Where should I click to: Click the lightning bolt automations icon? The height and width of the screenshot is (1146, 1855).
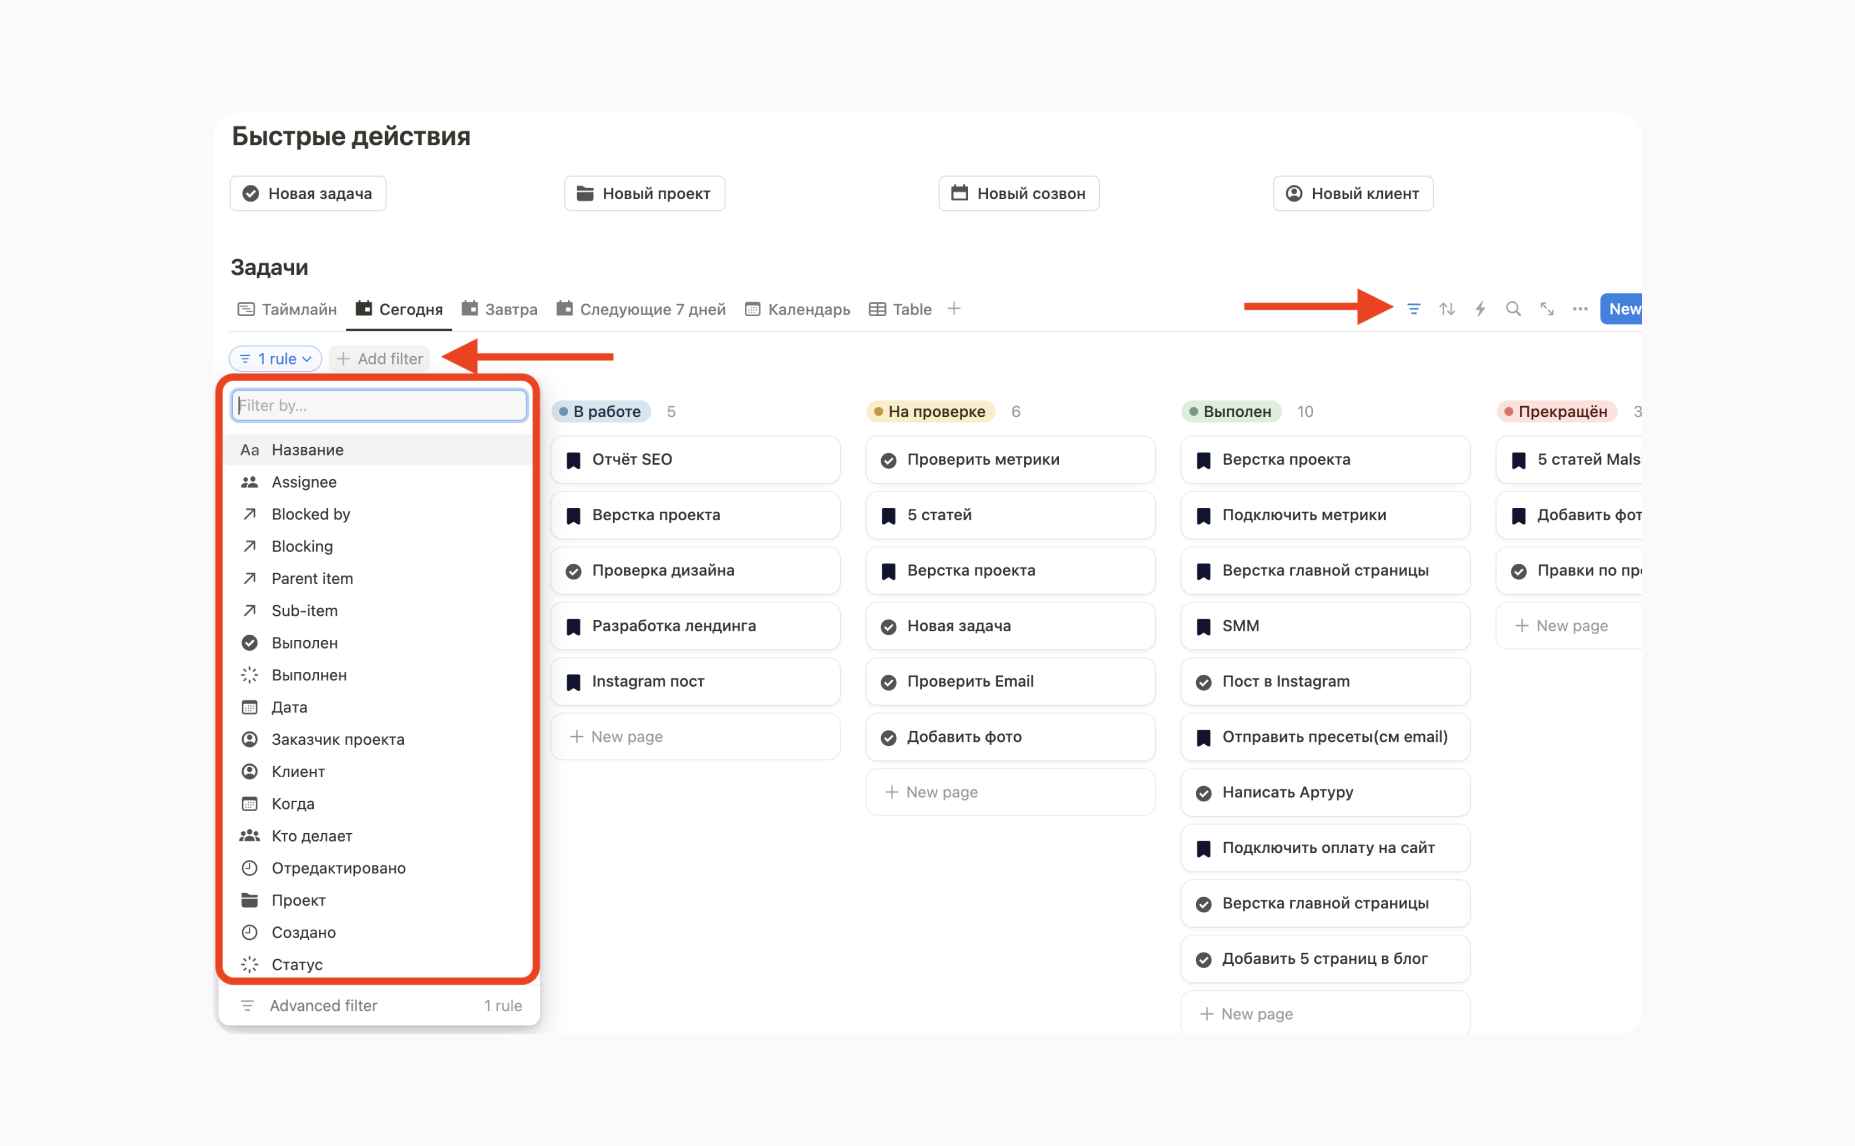(x=1480, y=309)
